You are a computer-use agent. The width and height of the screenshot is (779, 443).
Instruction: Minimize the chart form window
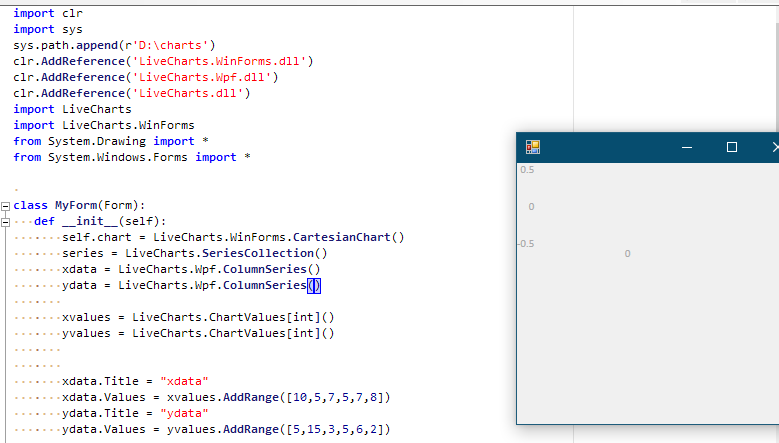pyautogui.click(x=687, y=147)
